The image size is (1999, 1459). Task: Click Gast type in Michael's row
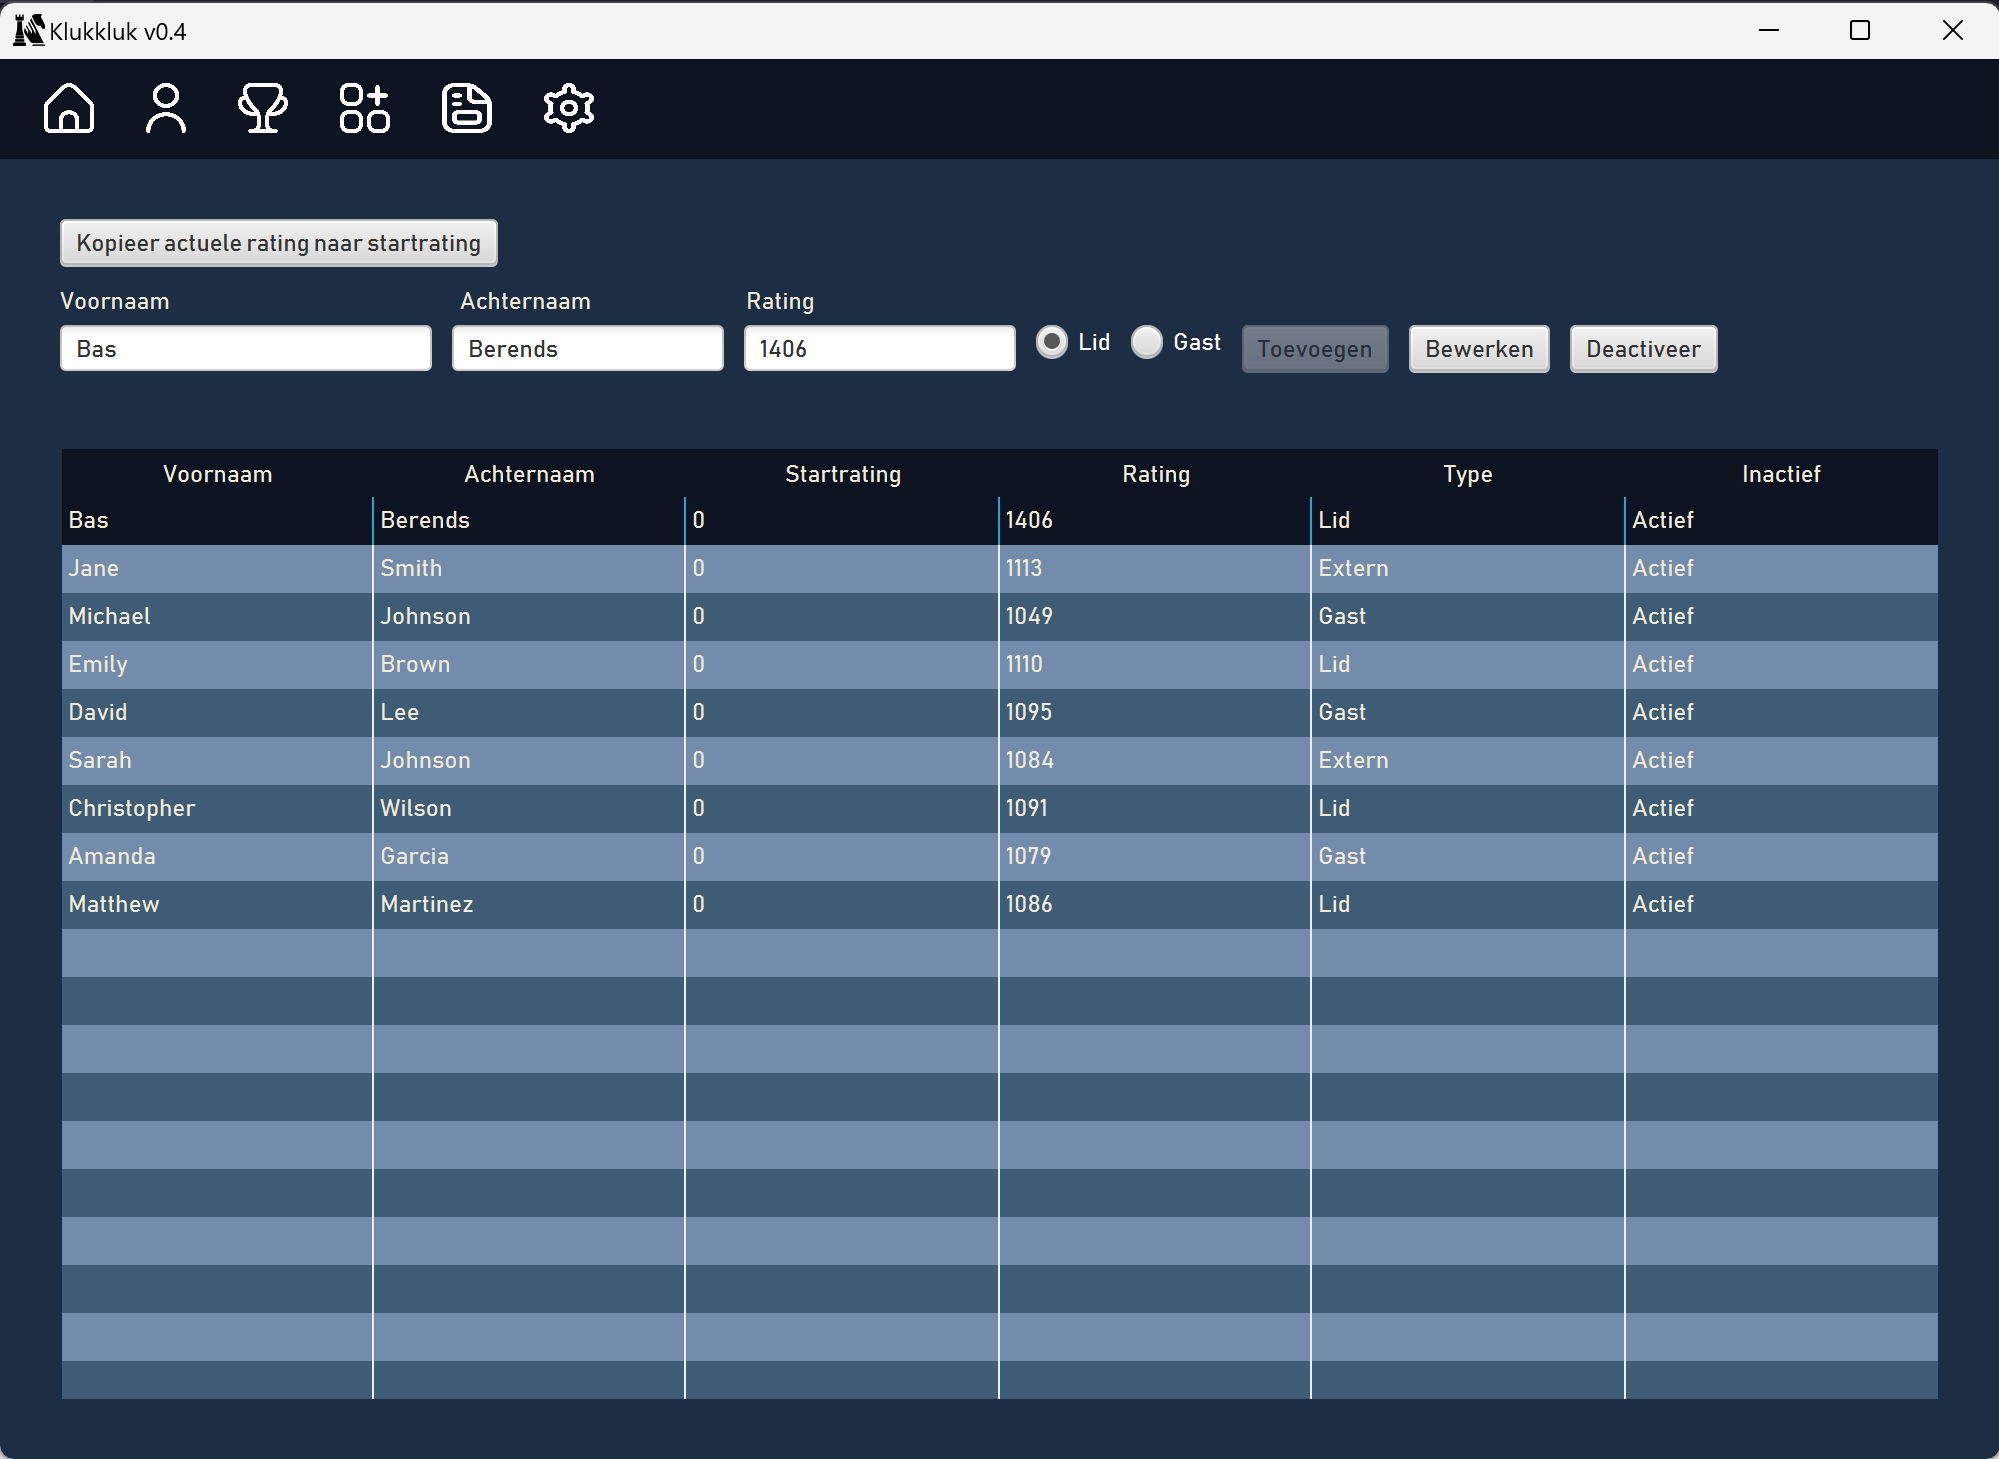[1468, 616]
